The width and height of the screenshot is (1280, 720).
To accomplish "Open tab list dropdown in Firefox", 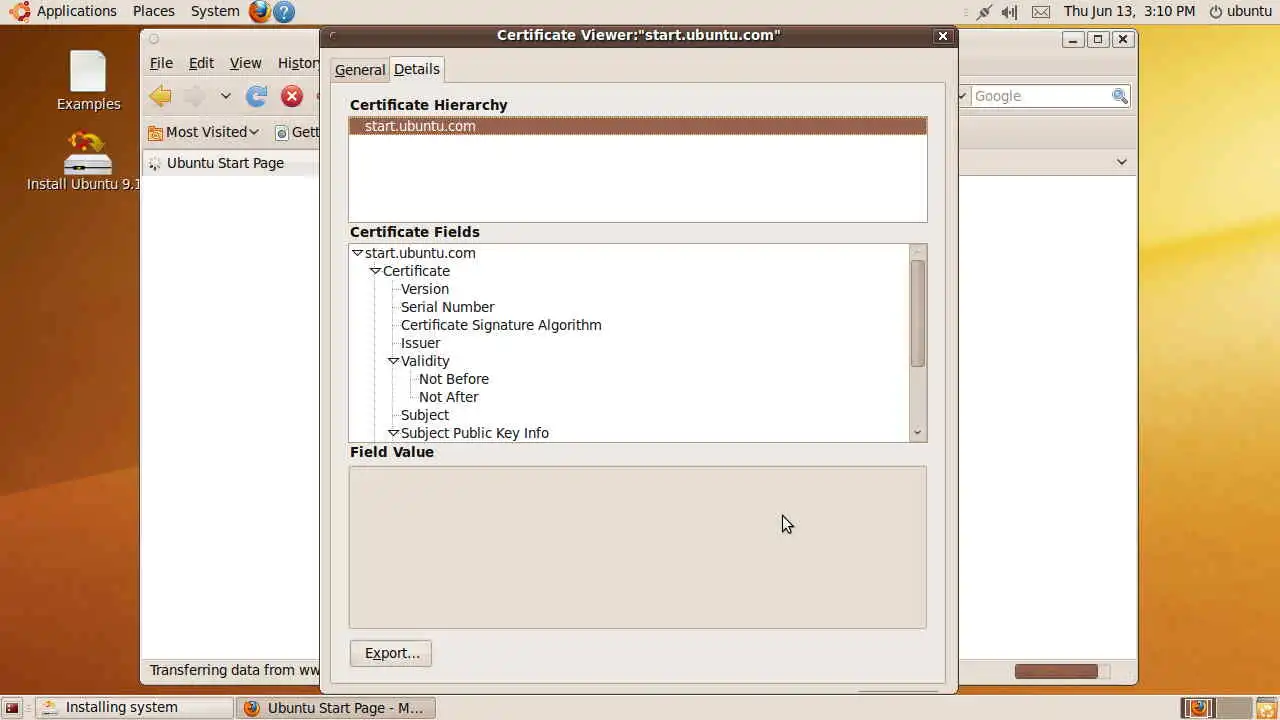I will pos(1122,162).
